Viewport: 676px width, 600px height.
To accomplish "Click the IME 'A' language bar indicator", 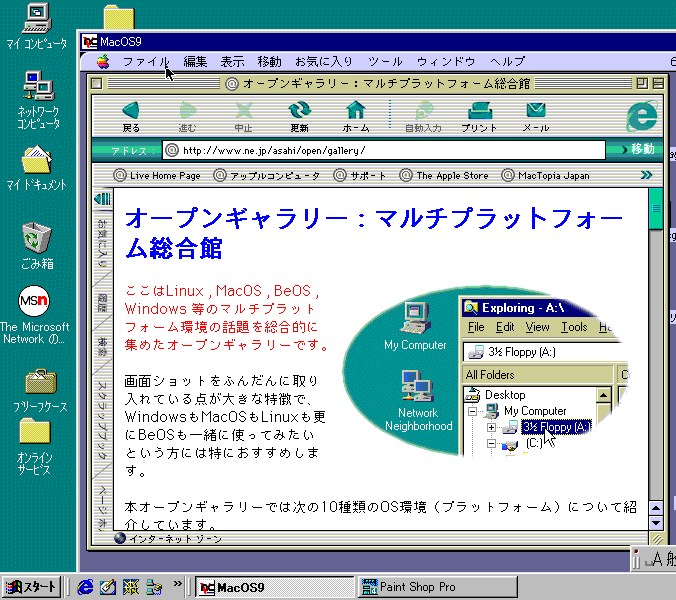I will coord(656,559).
